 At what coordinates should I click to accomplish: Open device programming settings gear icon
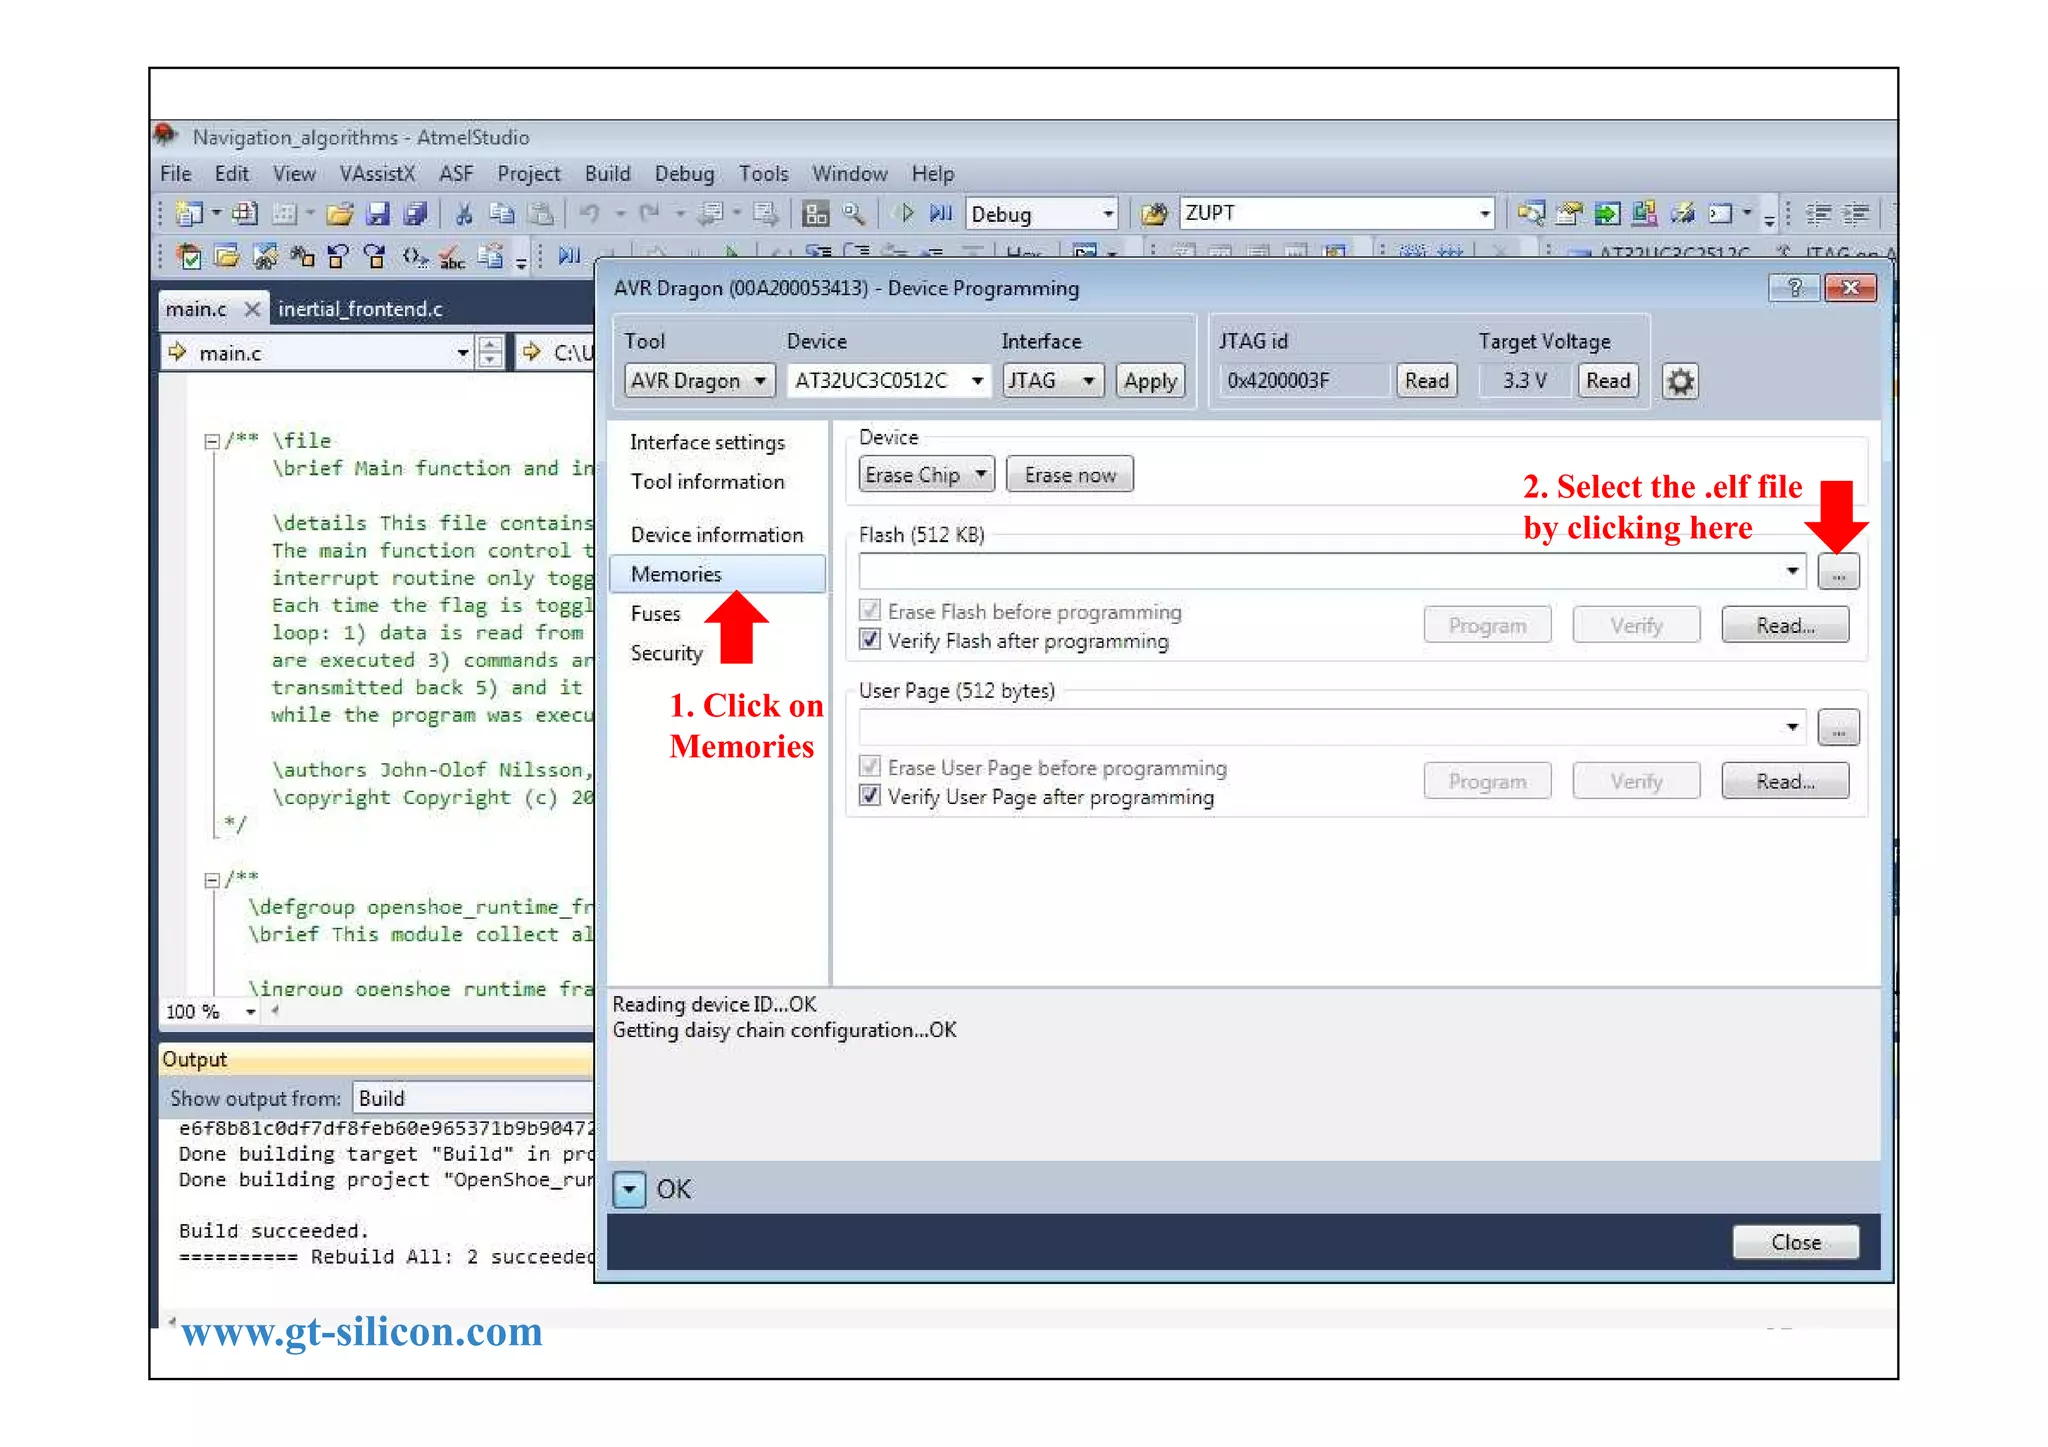click(1680, 381)
